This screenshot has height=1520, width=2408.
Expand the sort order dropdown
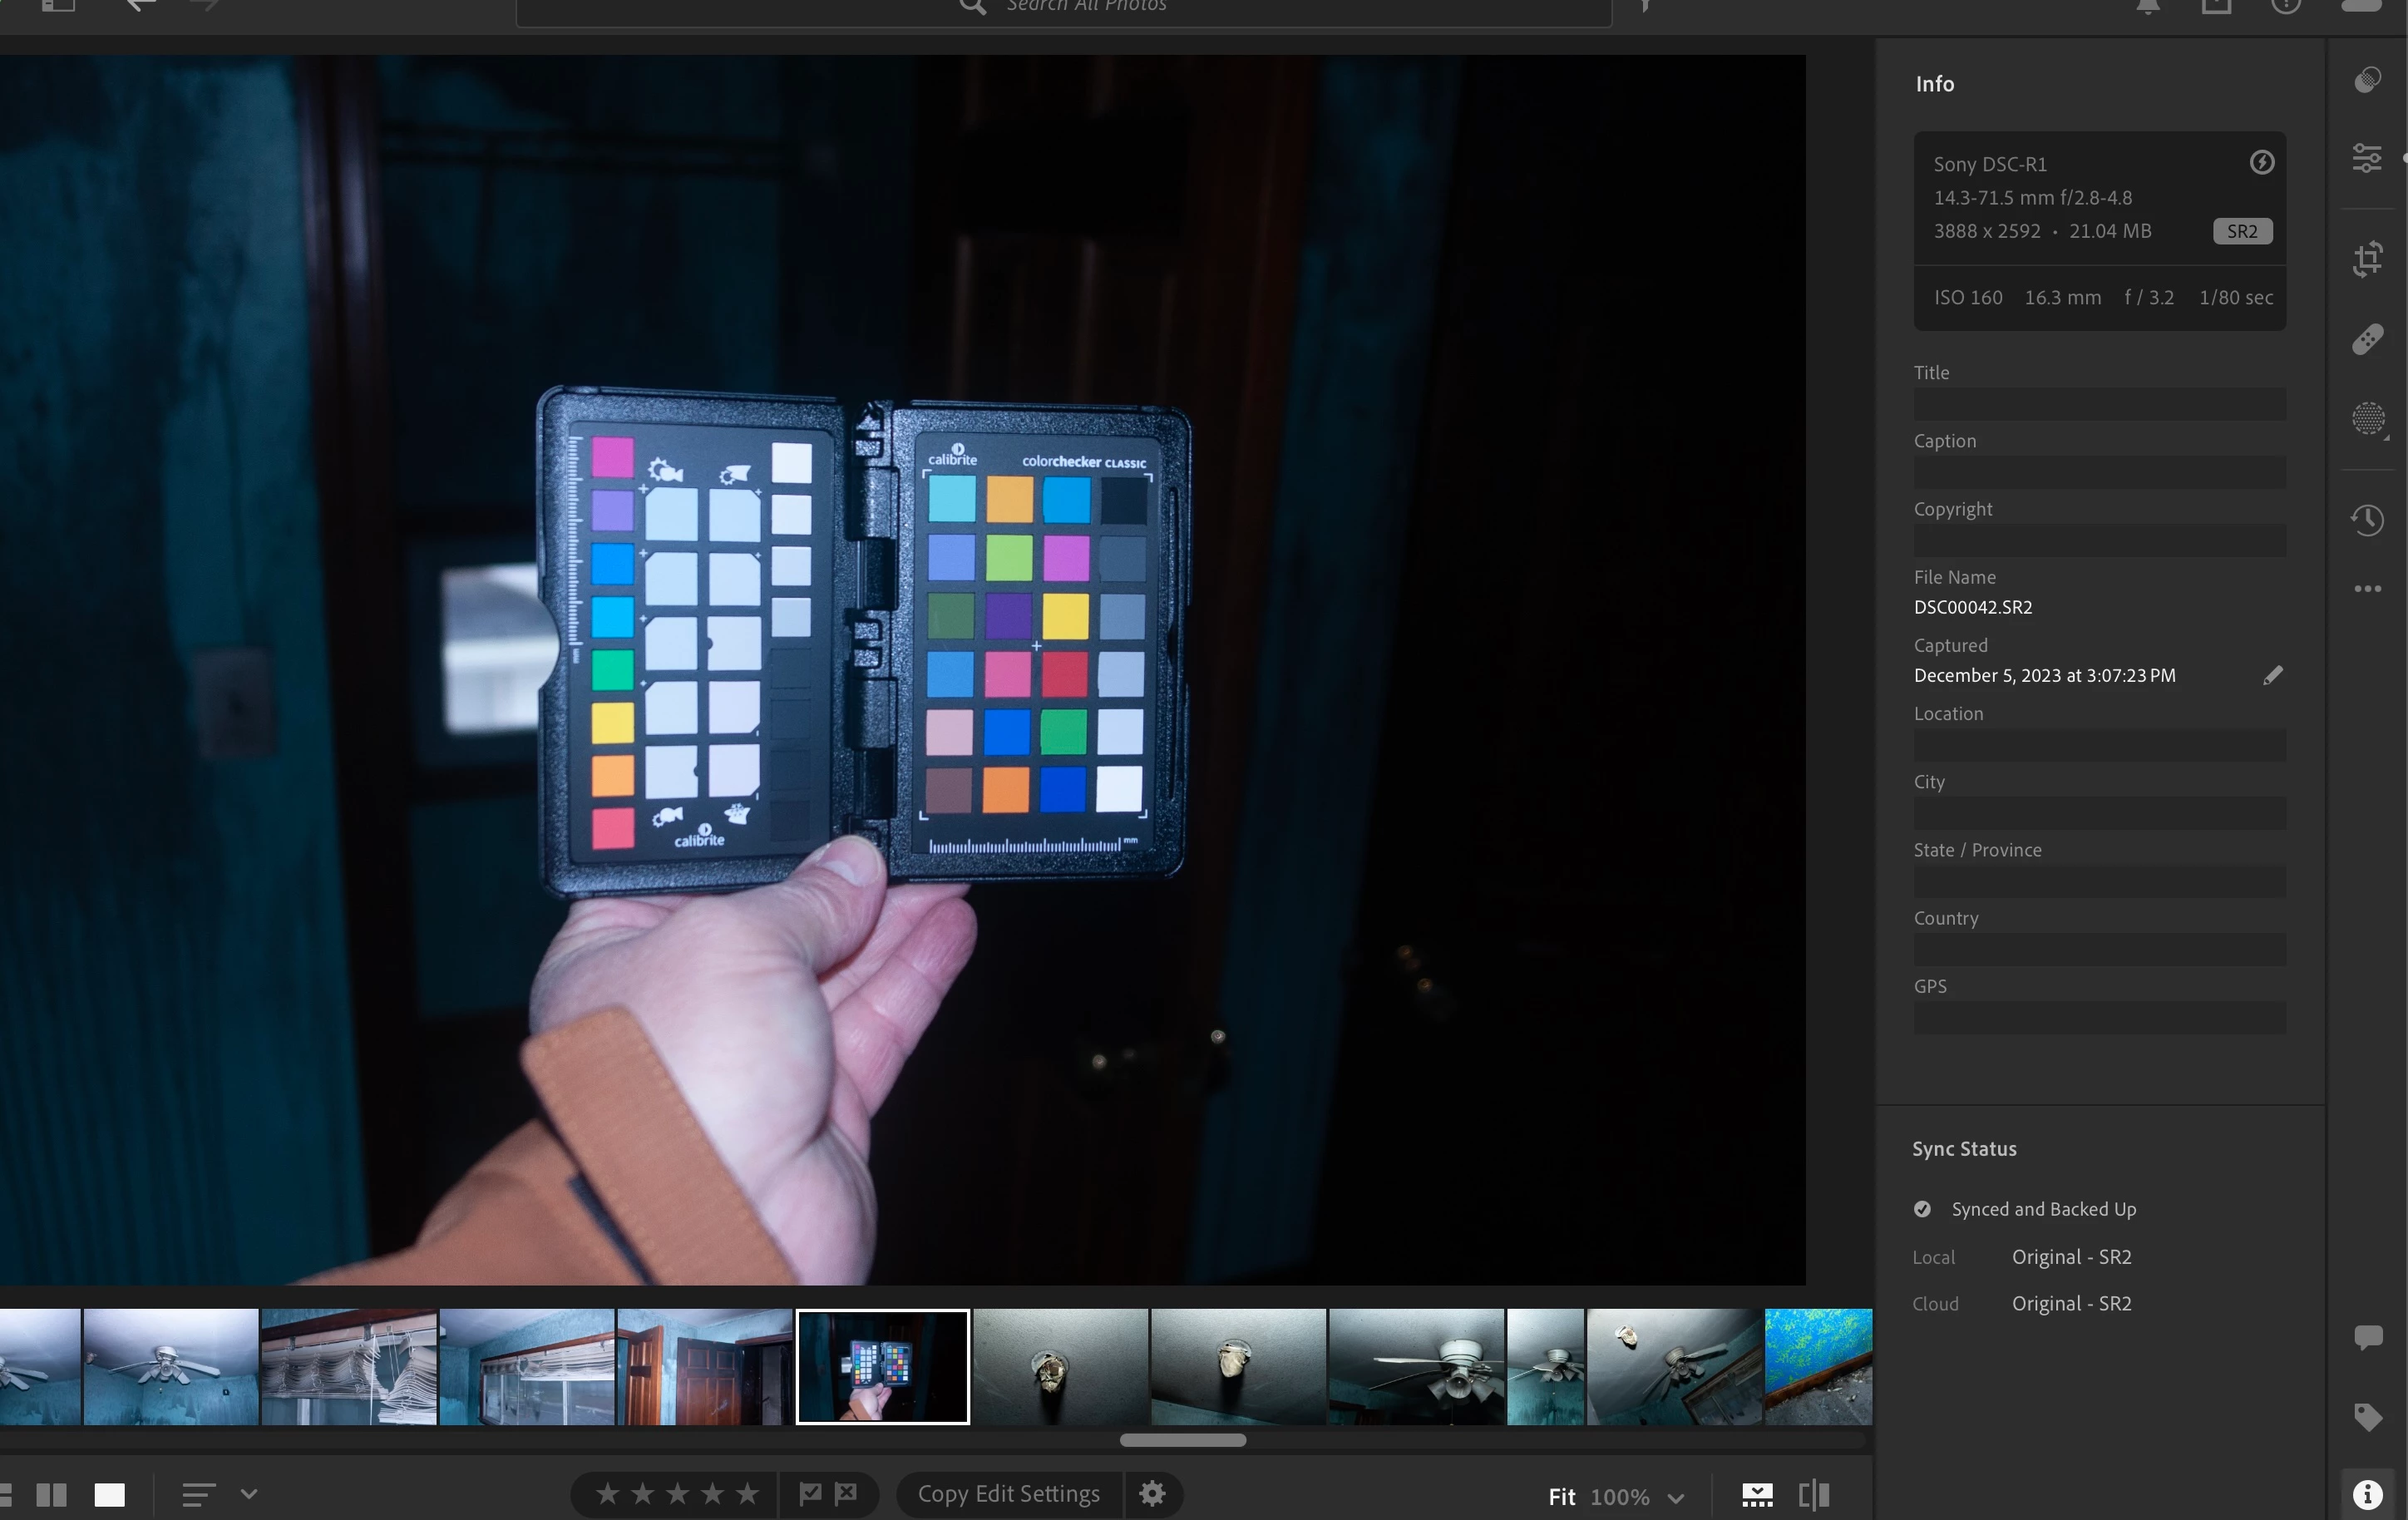[249, 1494]
